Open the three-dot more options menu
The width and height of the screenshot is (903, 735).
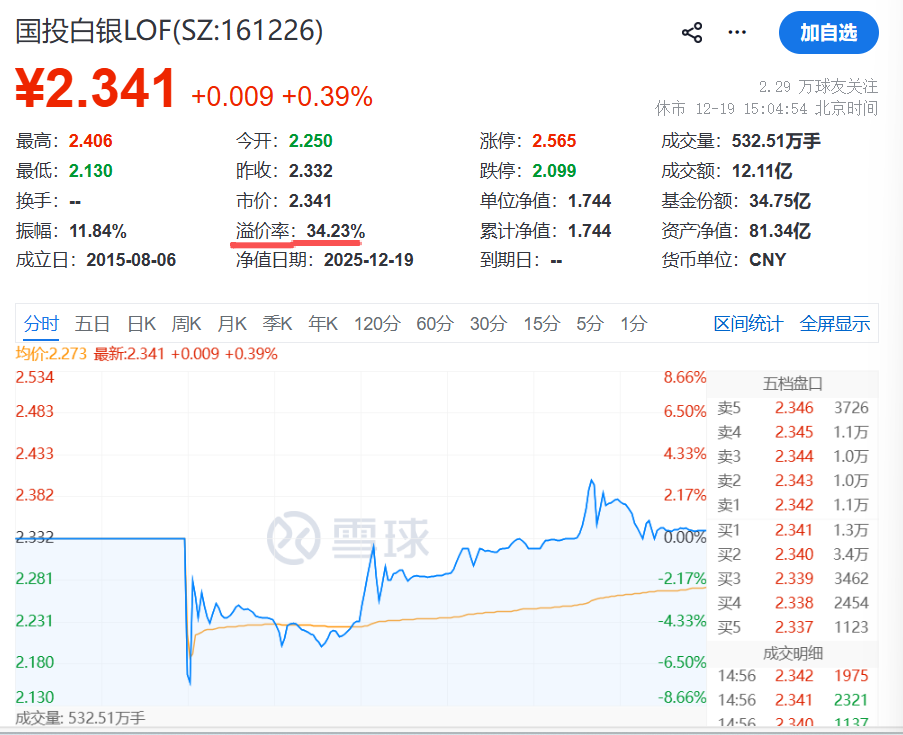point(737,32)
